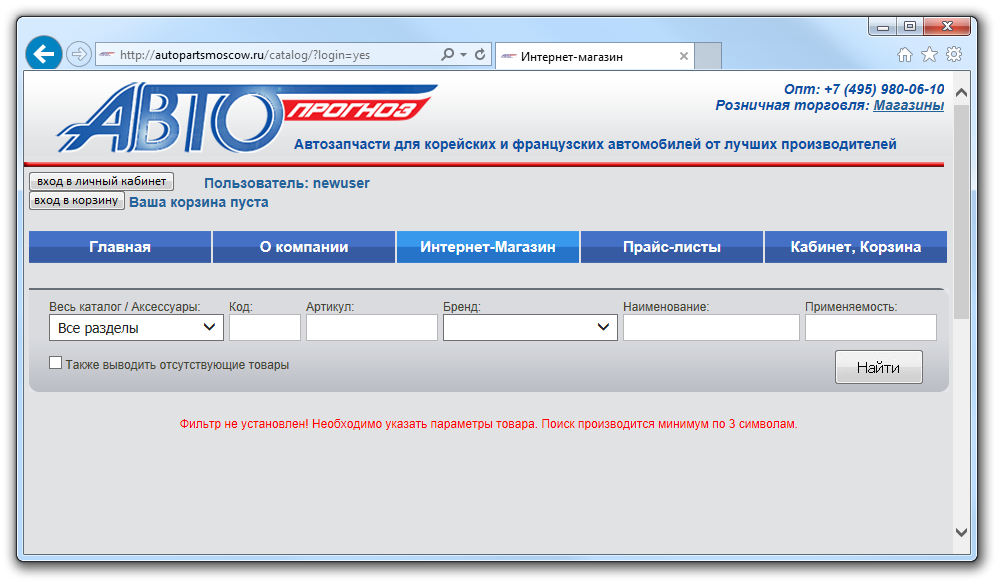Open the Бренд dropdown list
Viewport: 999px width, 581px height.
point(530,327)
